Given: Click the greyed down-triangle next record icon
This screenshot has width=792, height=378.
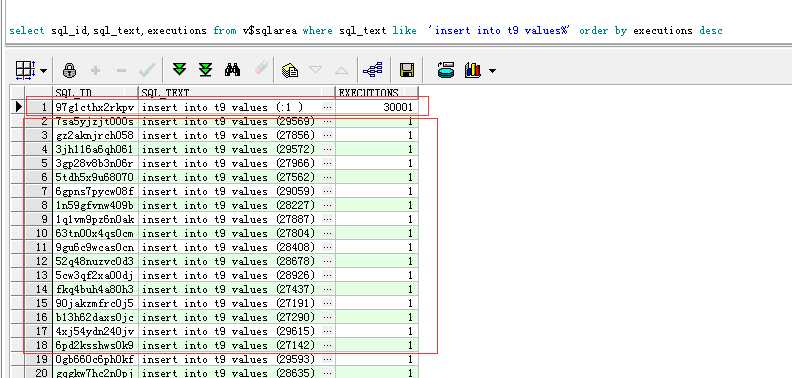Looking at the screenshot, I should point(316,70).
